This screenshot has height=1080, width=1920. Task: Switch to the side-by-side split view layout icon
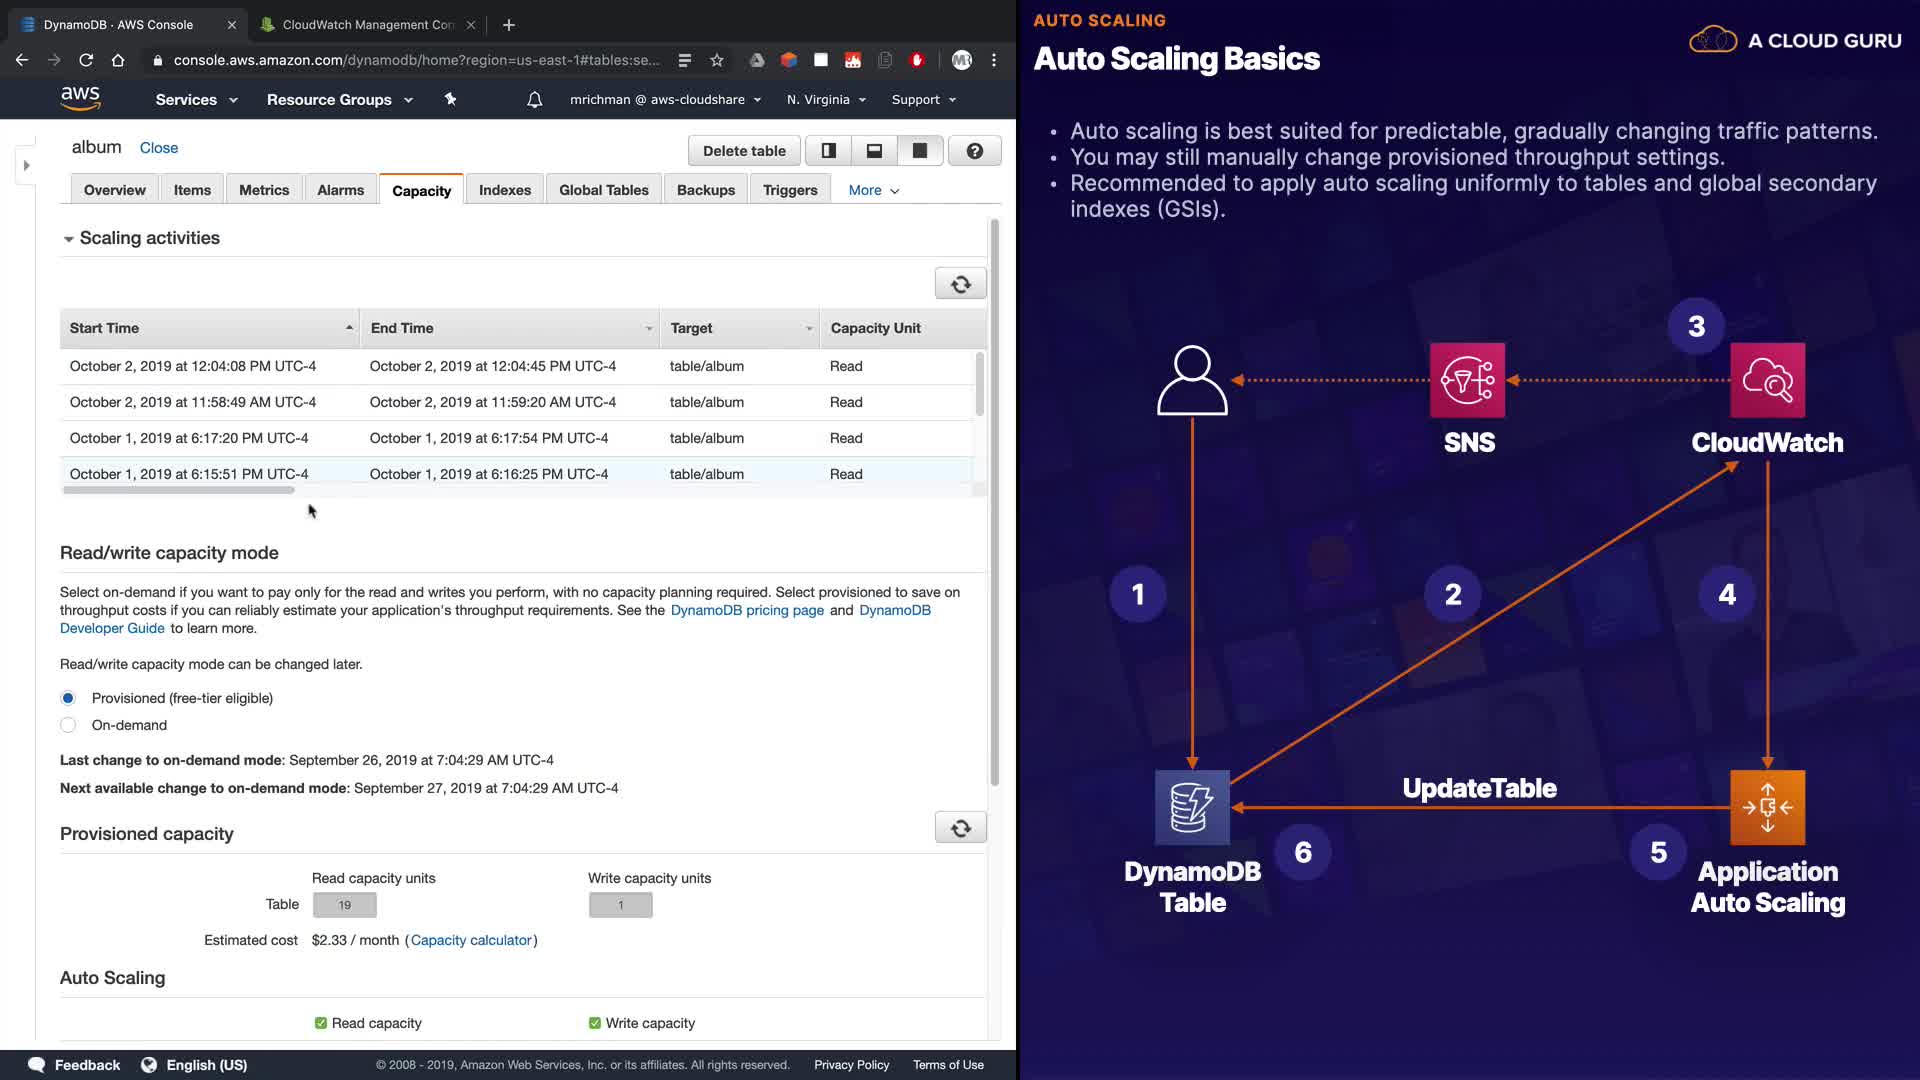pos(828,151)
